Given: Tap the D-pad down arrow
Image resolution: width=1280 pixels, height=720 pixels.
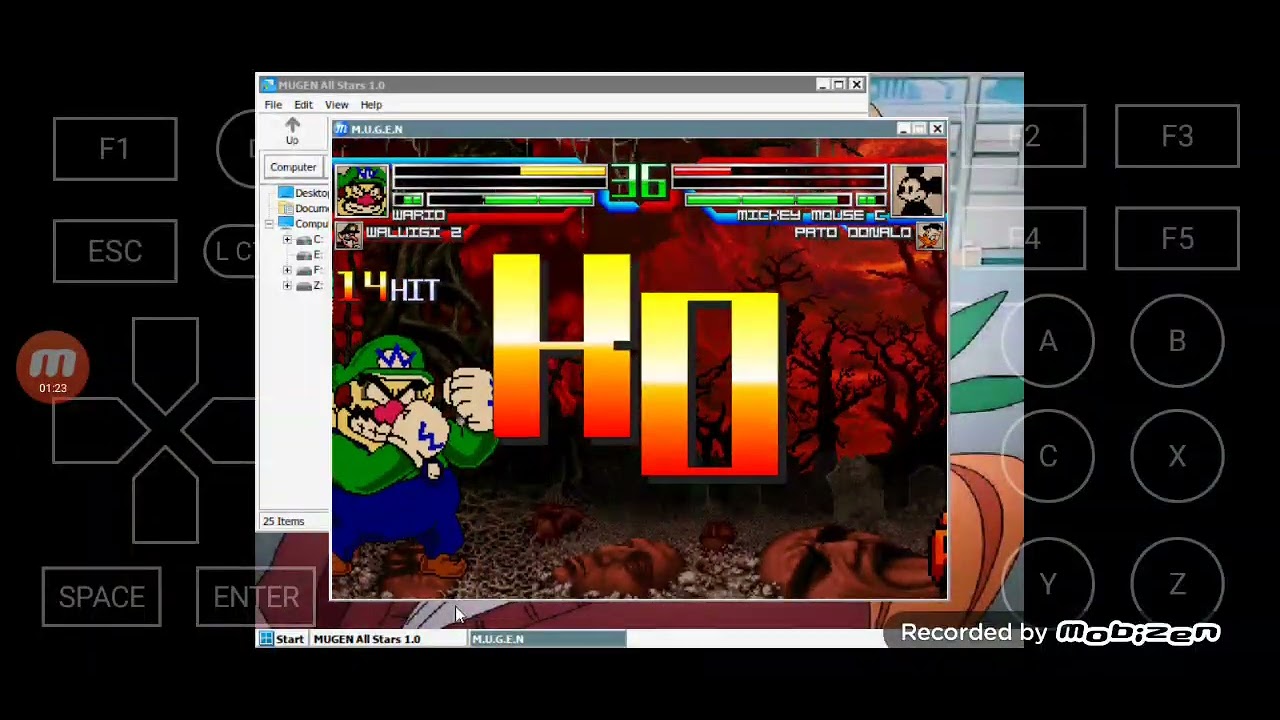Looking at the screenshot, I should (x=165, y=496).
